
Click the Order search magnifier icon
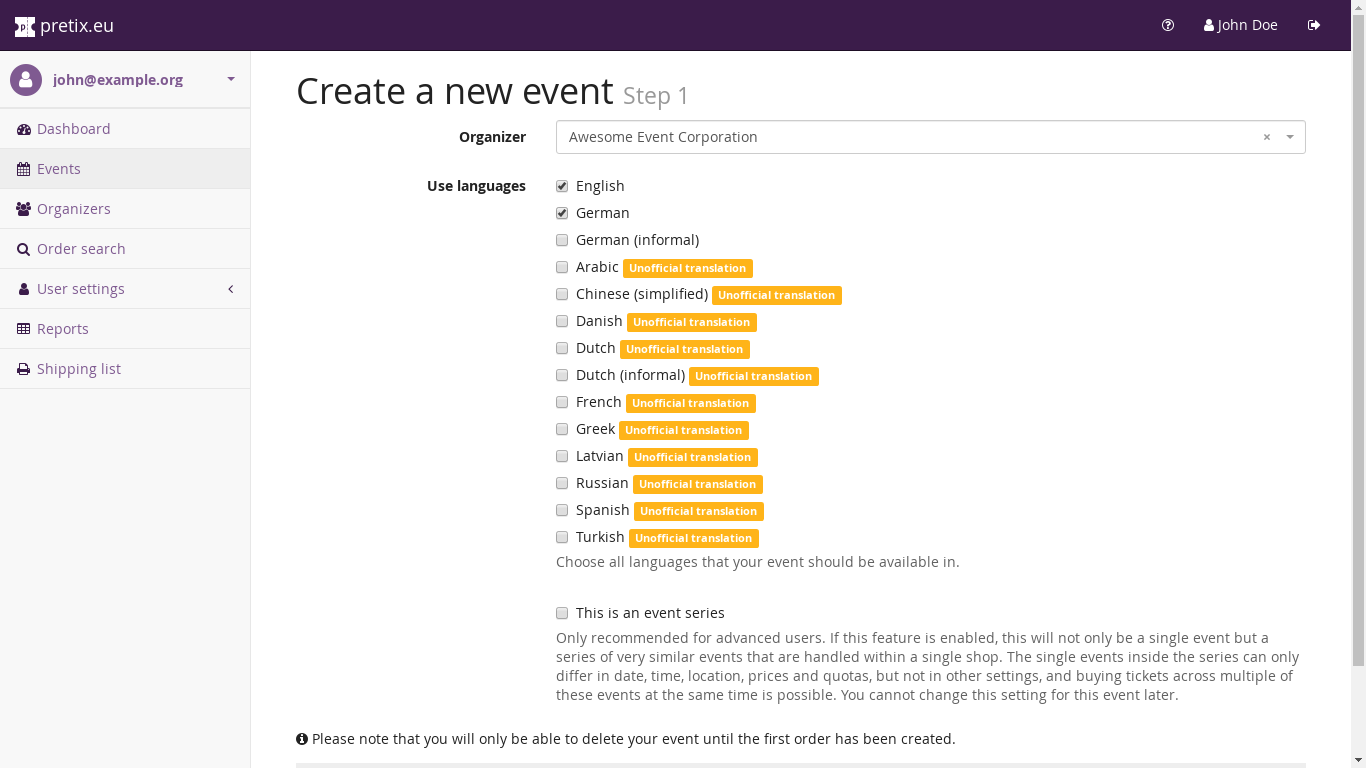pyautogui.click(x=24, y=249)
